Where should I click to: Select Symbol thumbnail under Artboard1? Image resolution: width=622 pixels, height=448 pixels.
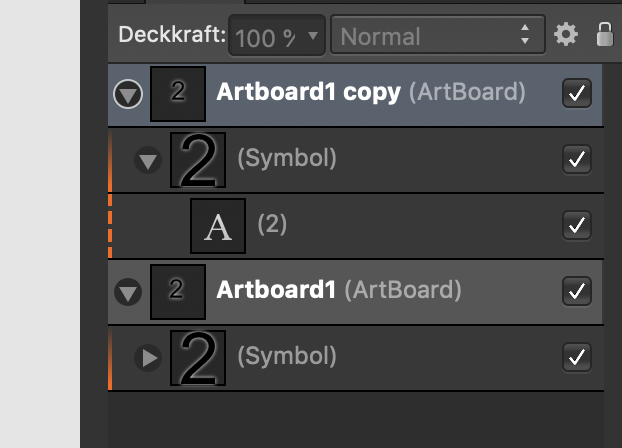pyautogui.click(x=198, y=358)
